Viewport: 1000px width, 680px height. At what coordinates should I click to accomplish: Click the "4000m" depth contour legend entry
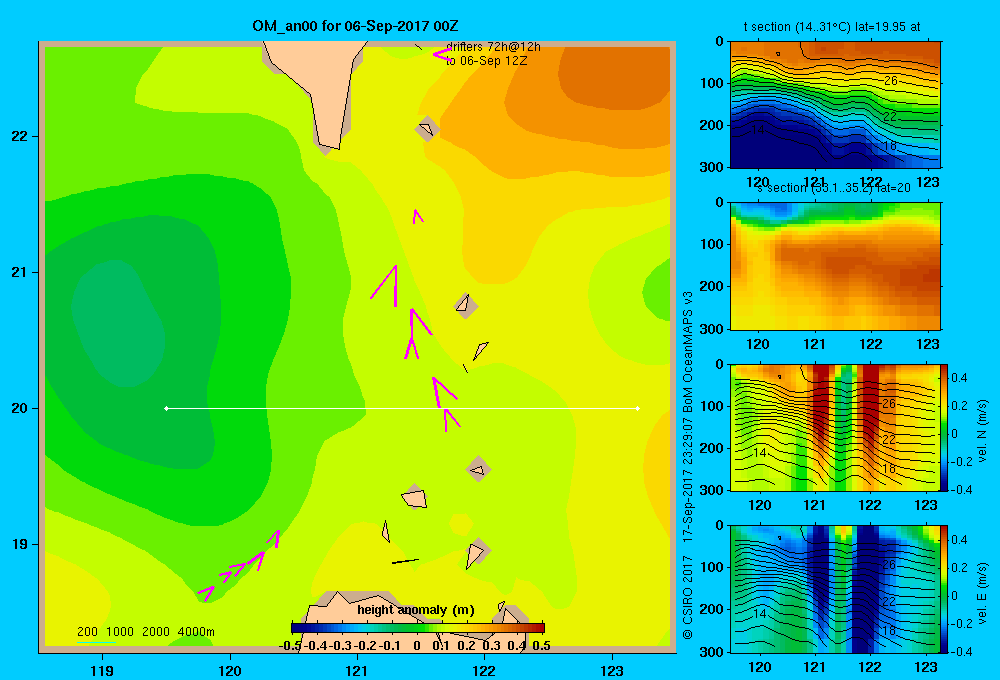[196, 632]
